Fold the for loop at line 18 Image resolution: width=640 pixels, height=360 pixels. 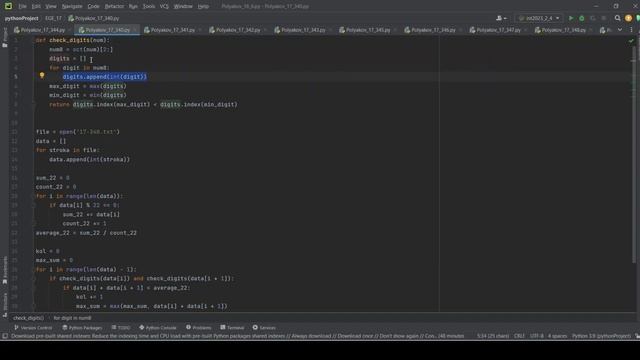[x=34, y=196]
